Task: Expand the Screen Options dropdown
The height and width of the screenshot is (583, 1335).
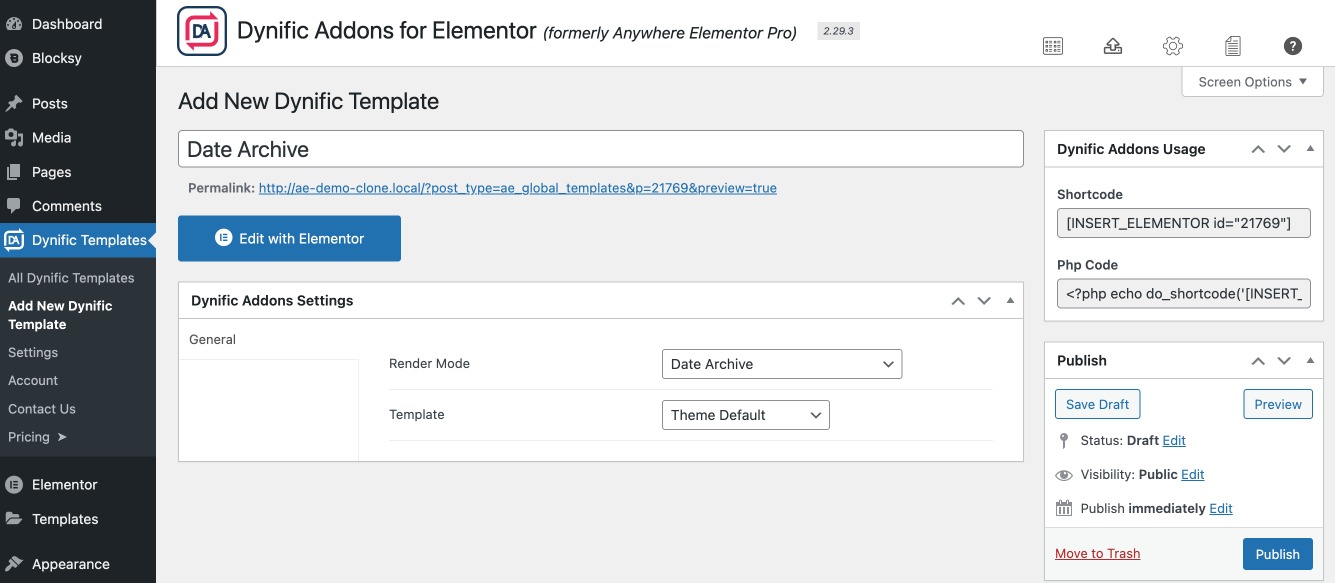Action: tap(1253, 82)
